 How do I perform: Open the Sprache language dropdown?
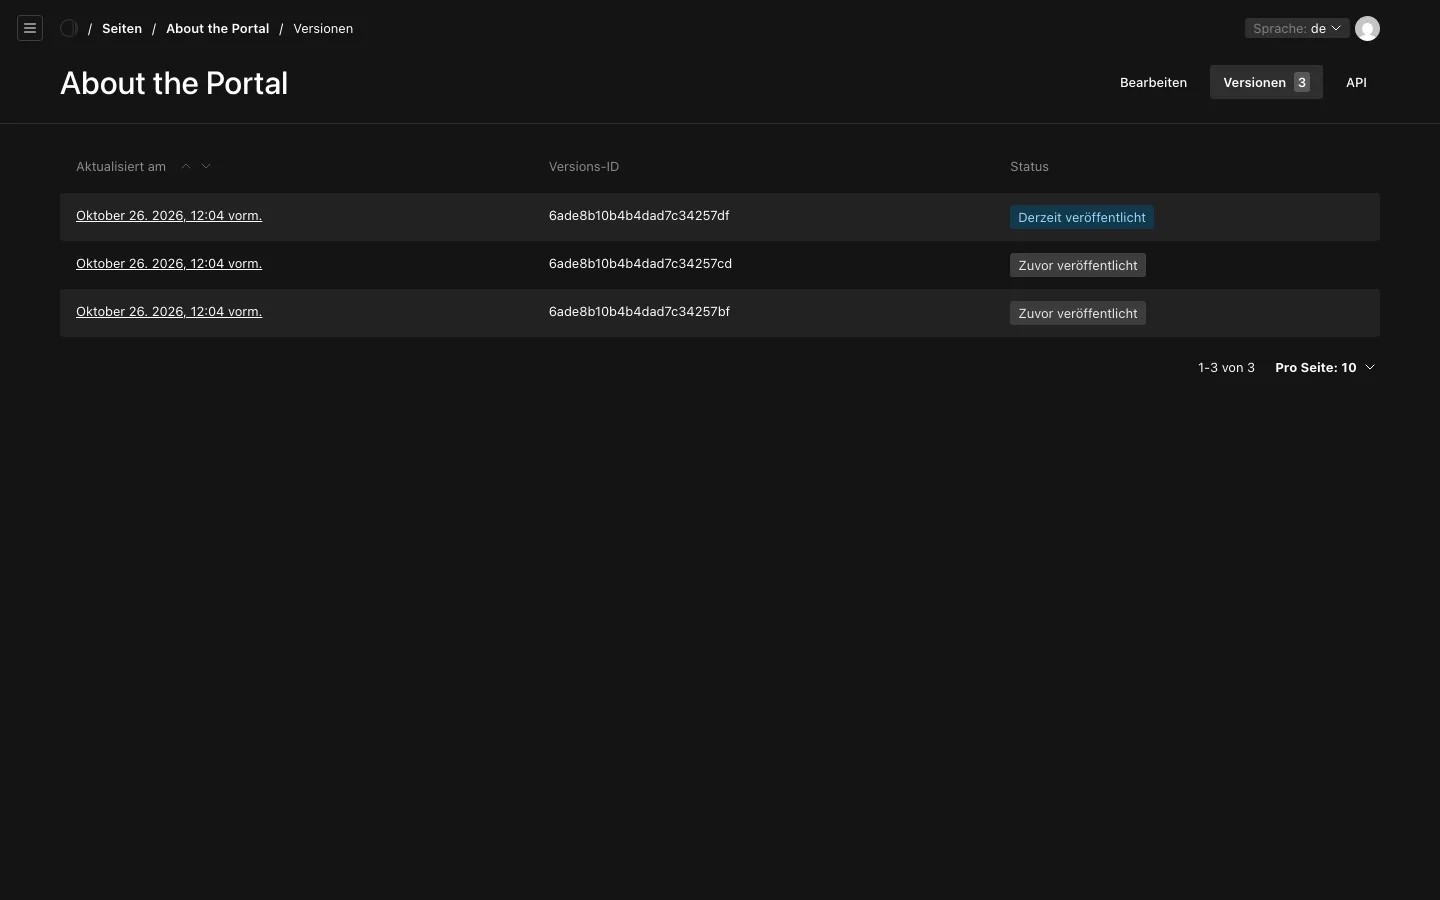point(1297,28)
